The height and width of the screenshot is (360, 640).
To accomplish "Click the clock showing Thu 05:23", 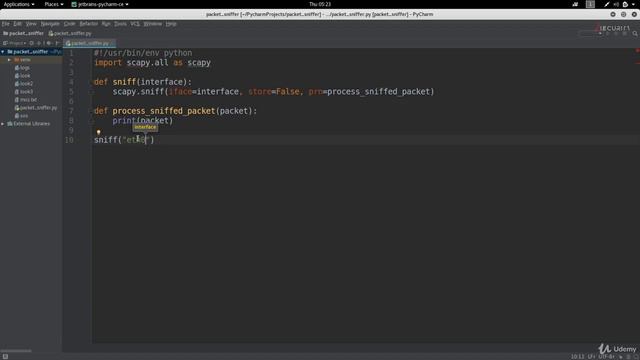I will tap(320, 4).
